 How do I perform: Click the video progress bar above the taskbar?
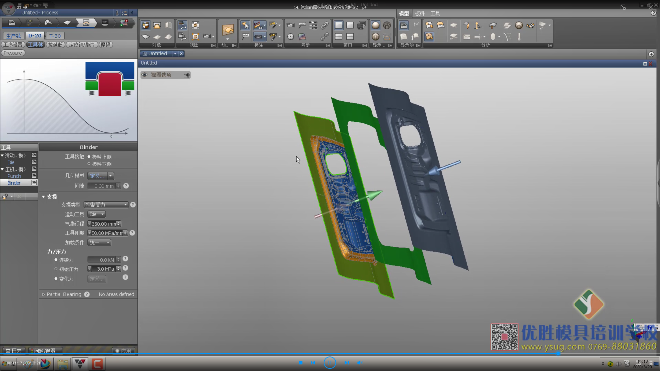point(330,354)
